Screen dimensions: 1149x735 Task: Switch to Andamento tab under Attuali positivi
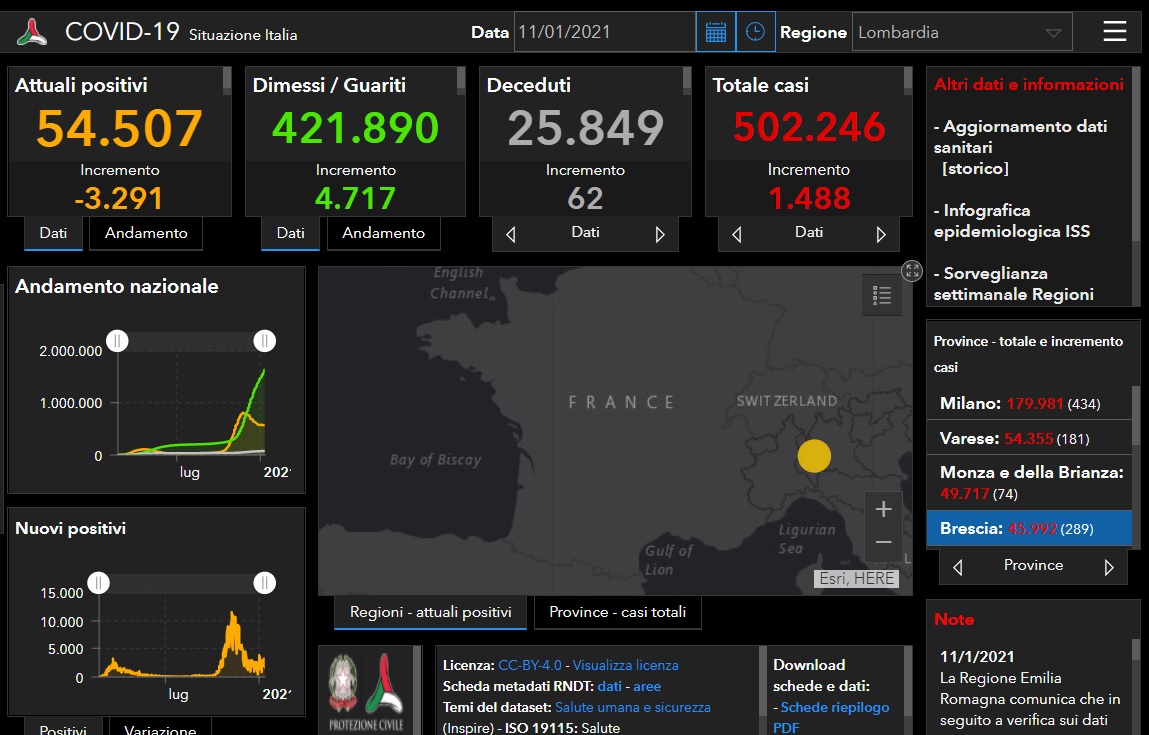click(x=146, y=233)
